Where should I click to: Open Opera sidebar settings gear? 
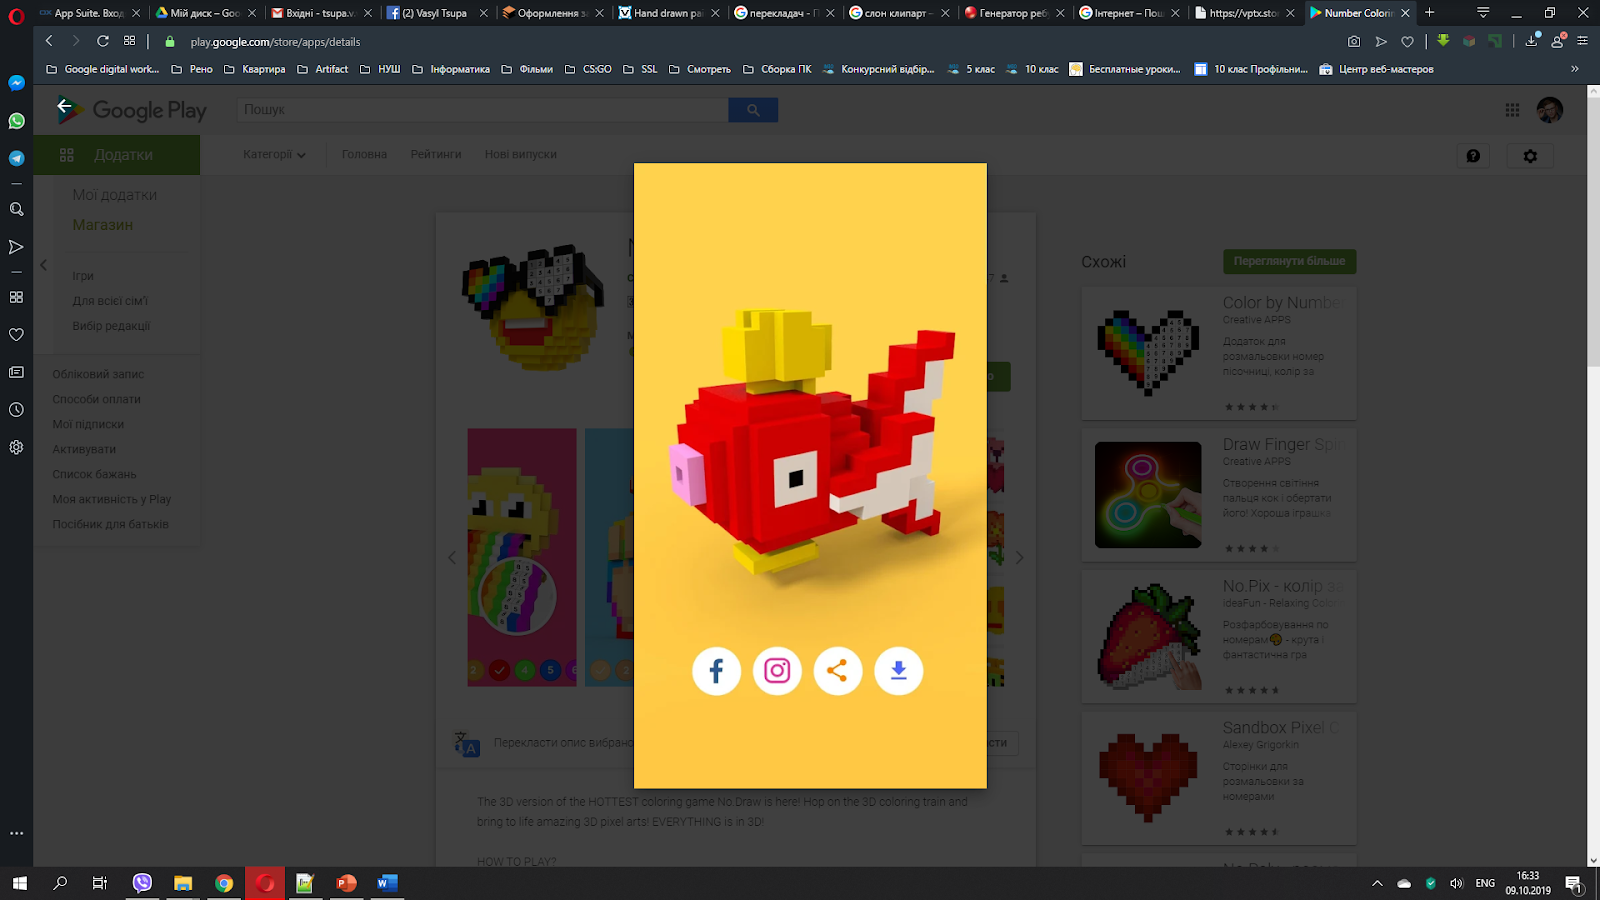(x=16, y=447)
